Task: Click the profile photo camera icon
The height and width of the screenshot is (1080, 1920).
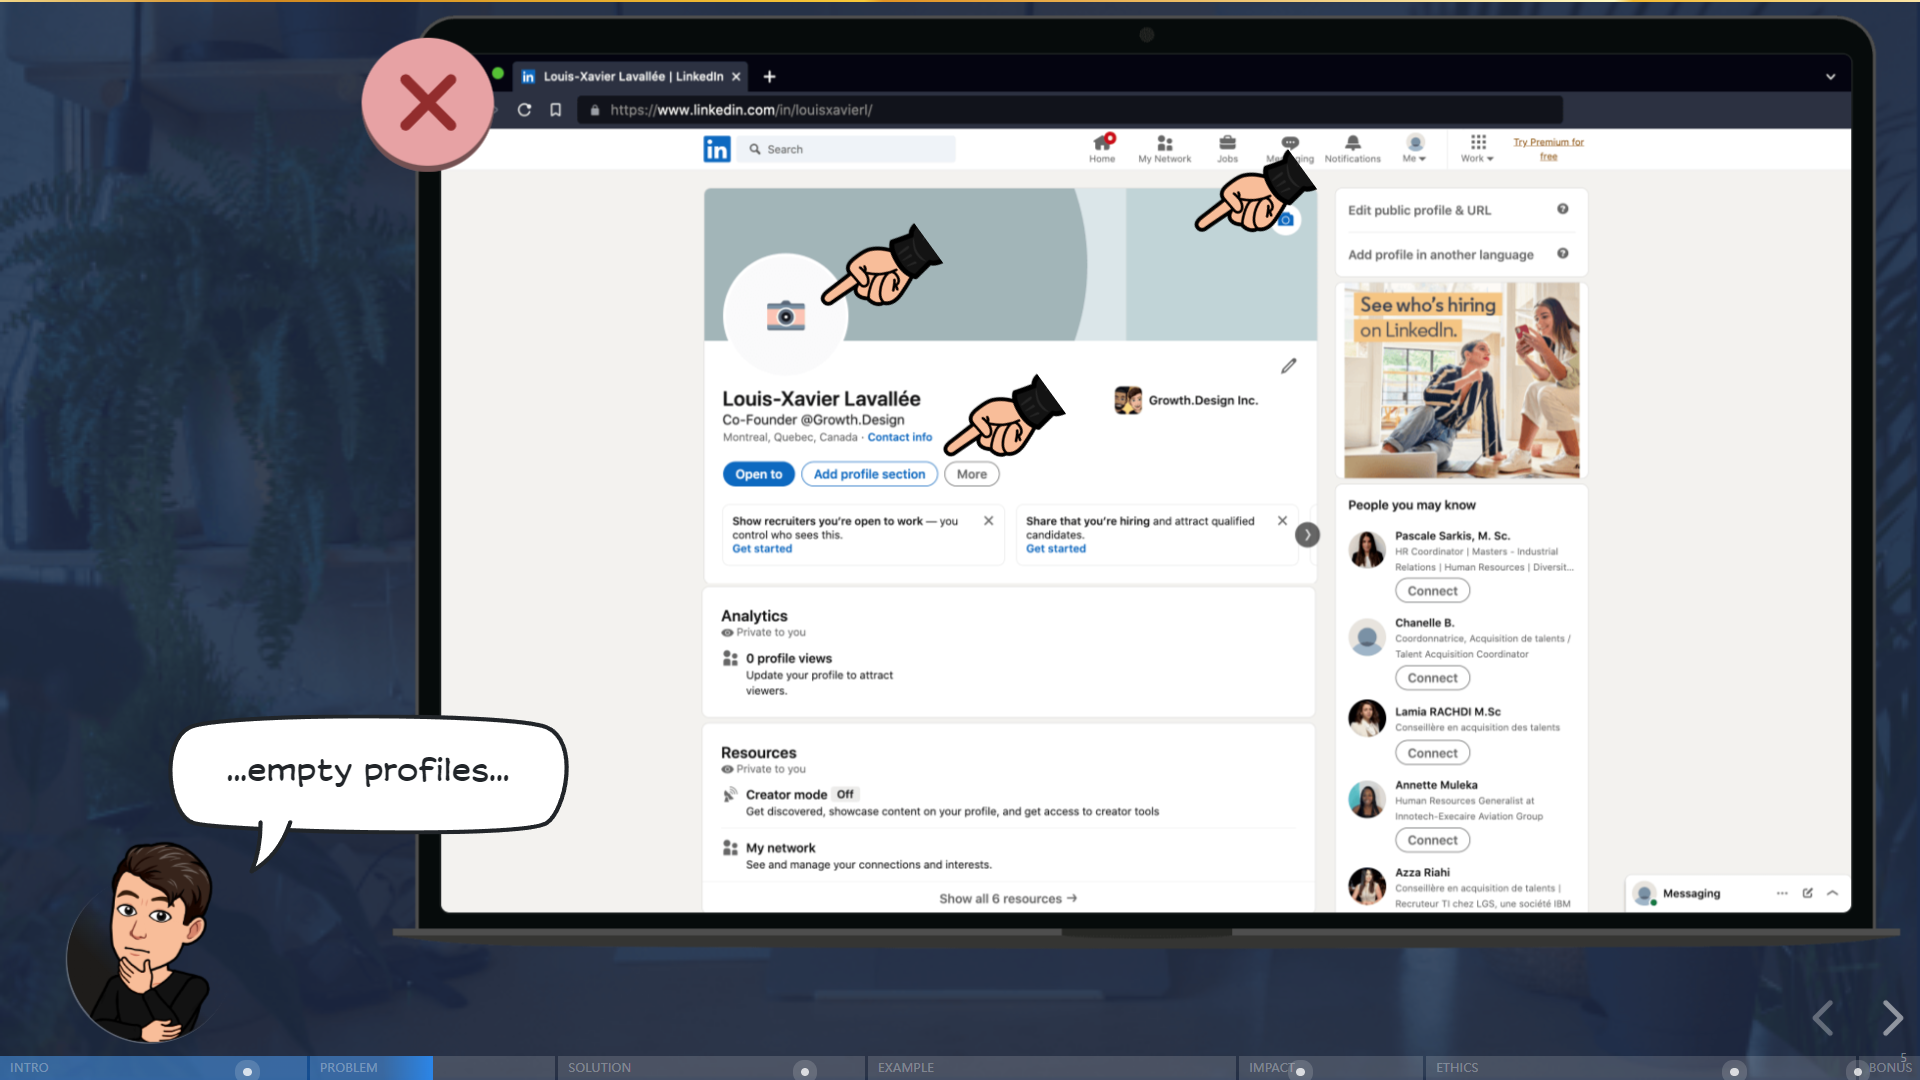Action: tap(785, 316)
